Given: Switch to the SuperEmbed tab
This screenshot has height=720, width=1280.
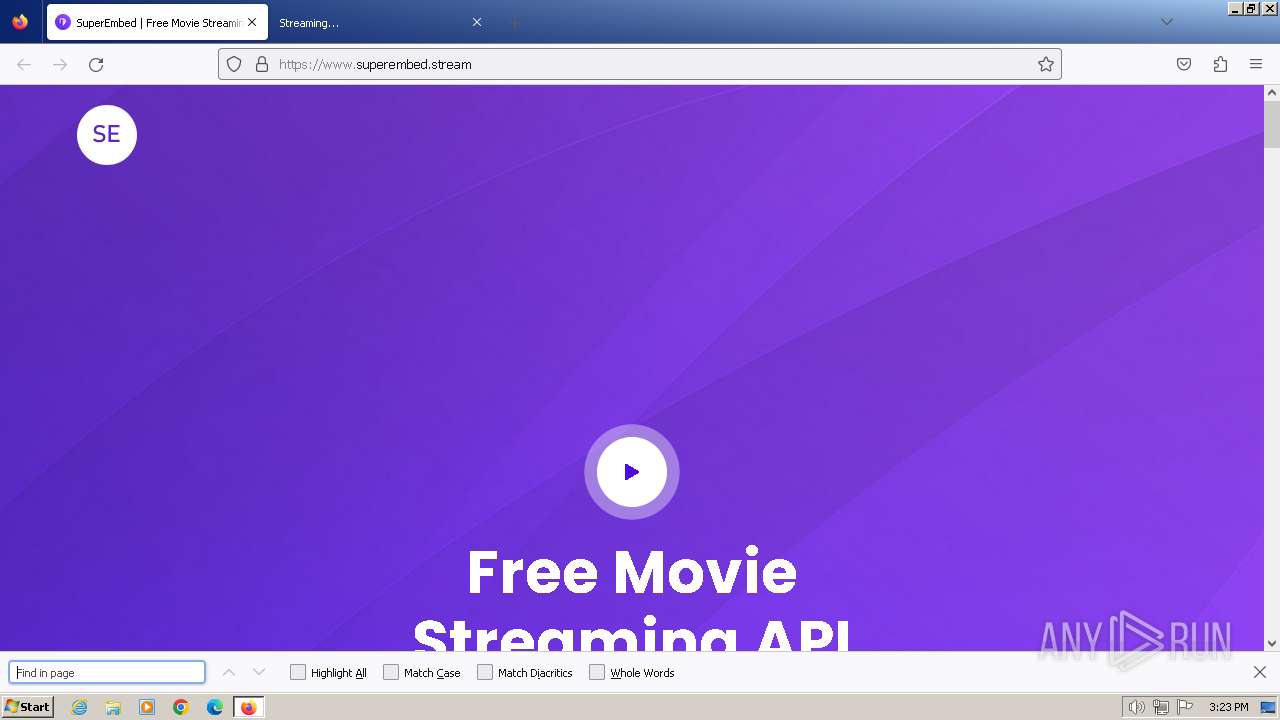Looking at the screenshot, I should tap(157, 22).
